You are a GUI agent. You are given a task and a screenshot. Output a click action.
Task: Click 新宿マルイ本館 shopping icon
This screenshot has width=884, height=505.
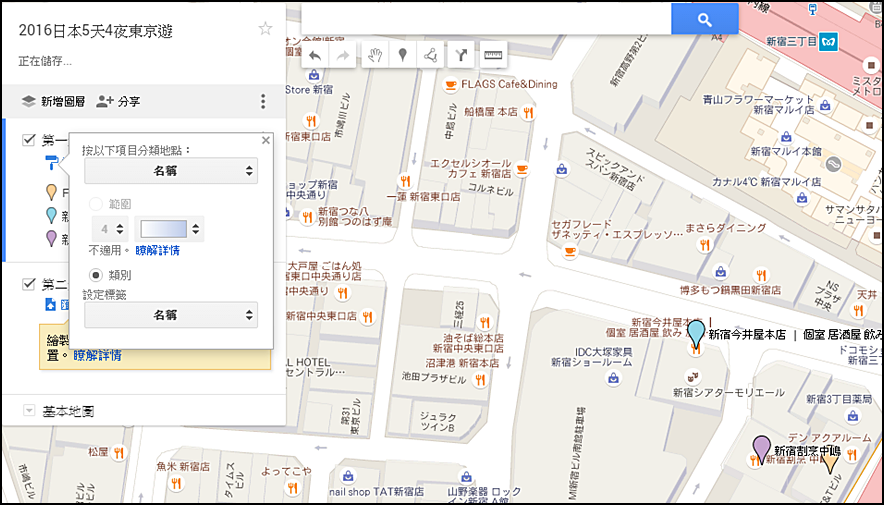pos(785,136)
